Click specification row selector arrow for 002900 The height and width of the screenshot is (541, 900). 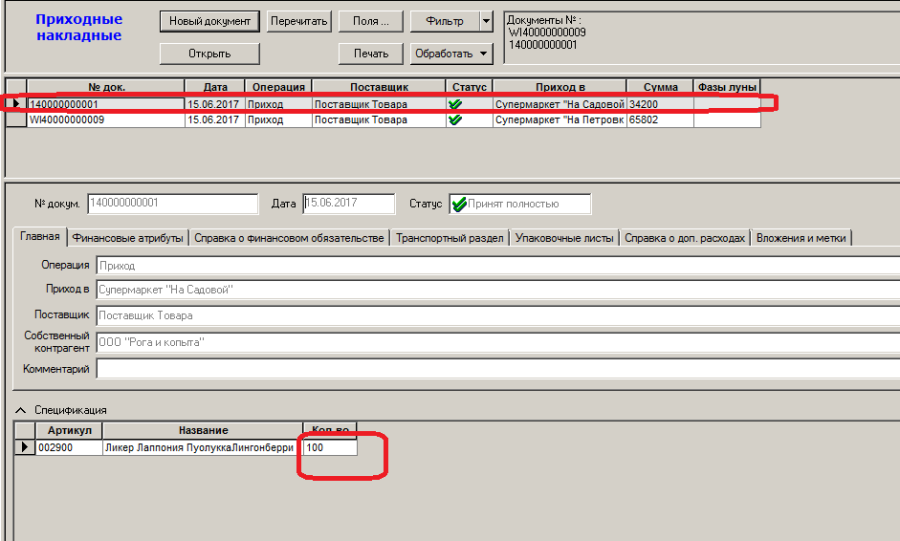24,447
